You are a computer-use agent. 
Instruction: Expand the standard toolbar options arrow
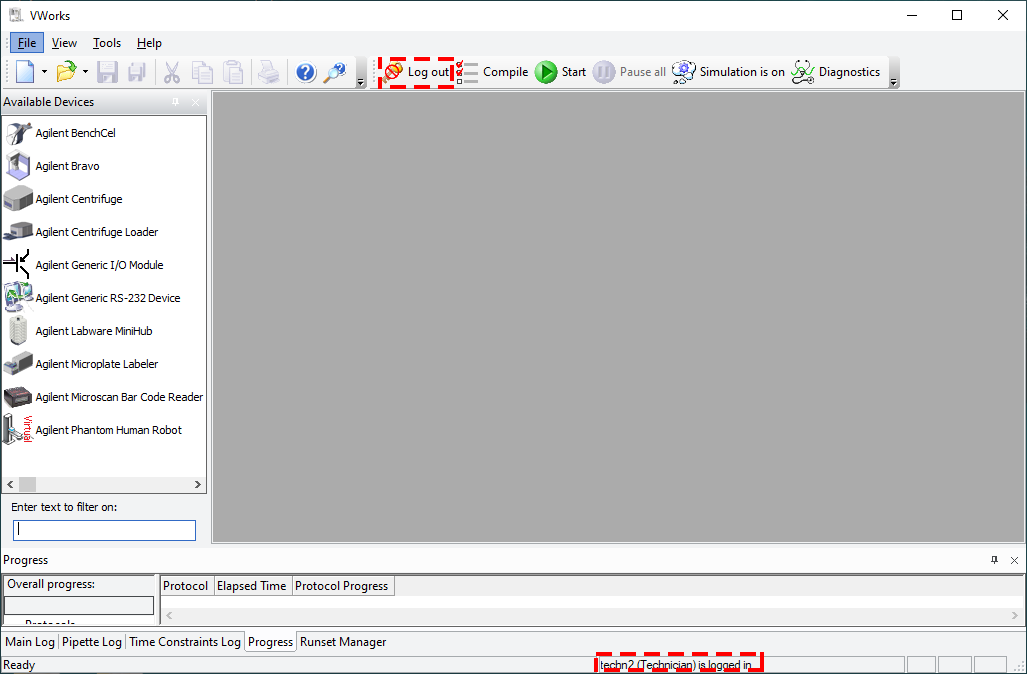[360, 82]
